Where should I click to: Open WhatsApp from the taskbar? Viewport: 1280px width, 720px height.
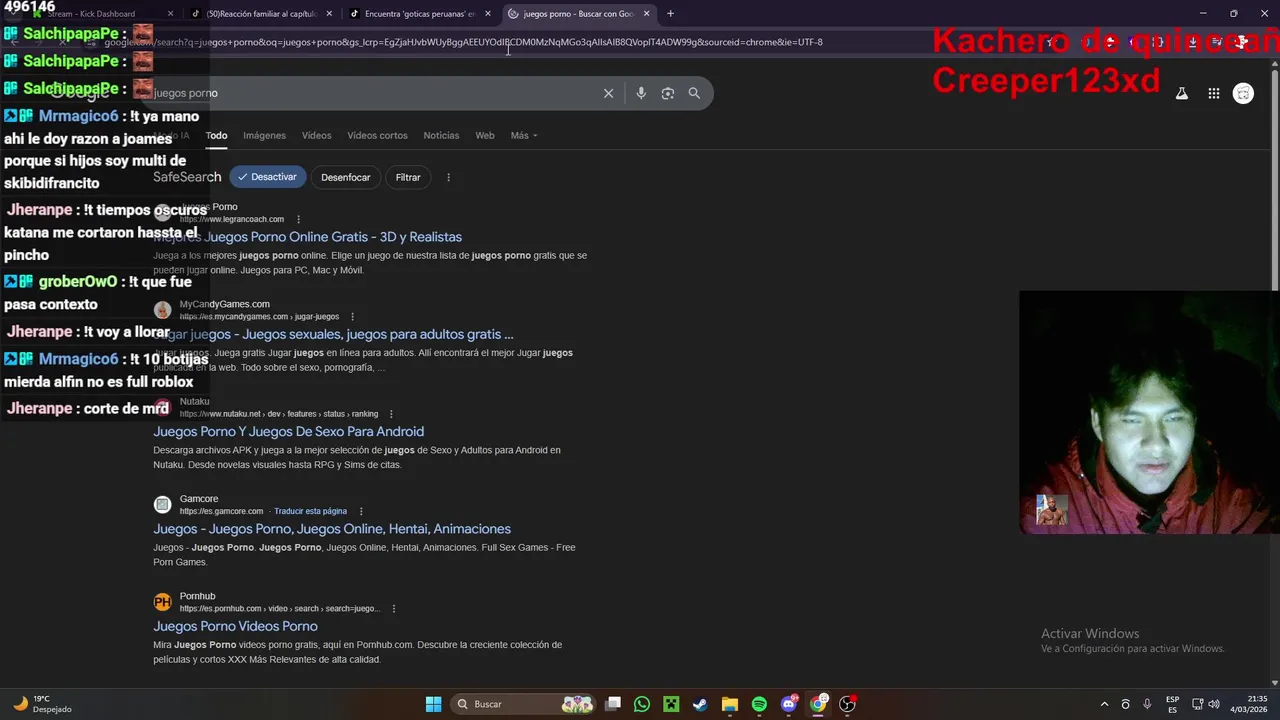coord(642,704)
